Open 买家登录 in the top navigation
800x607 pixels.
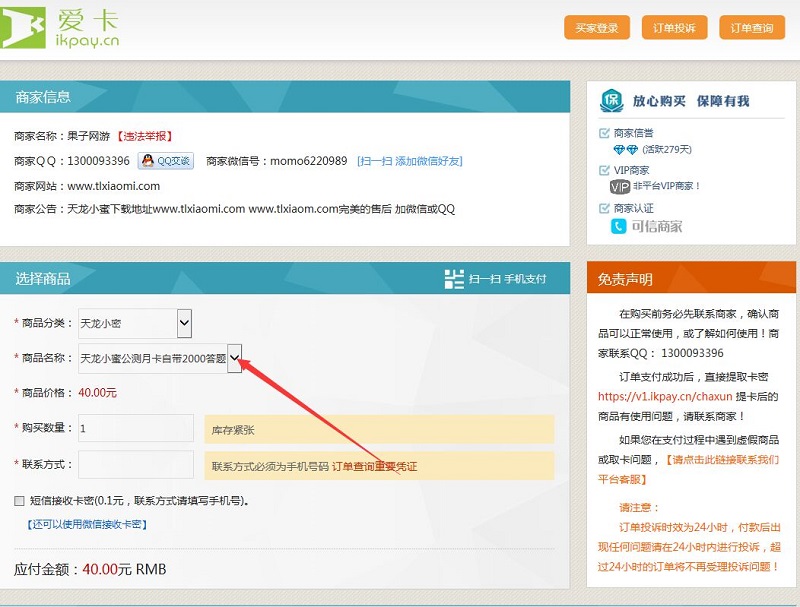point(597,28)
